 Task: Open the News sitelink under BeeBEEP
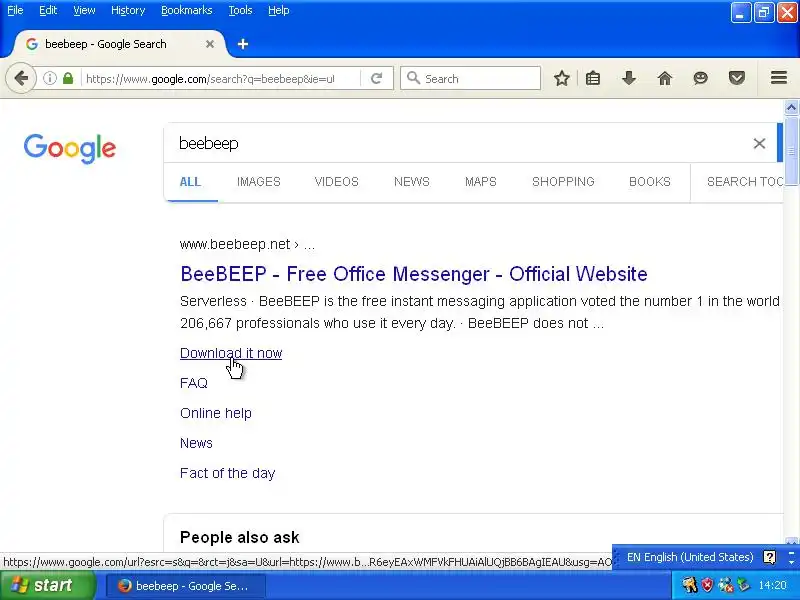click(x=196, y=443)
